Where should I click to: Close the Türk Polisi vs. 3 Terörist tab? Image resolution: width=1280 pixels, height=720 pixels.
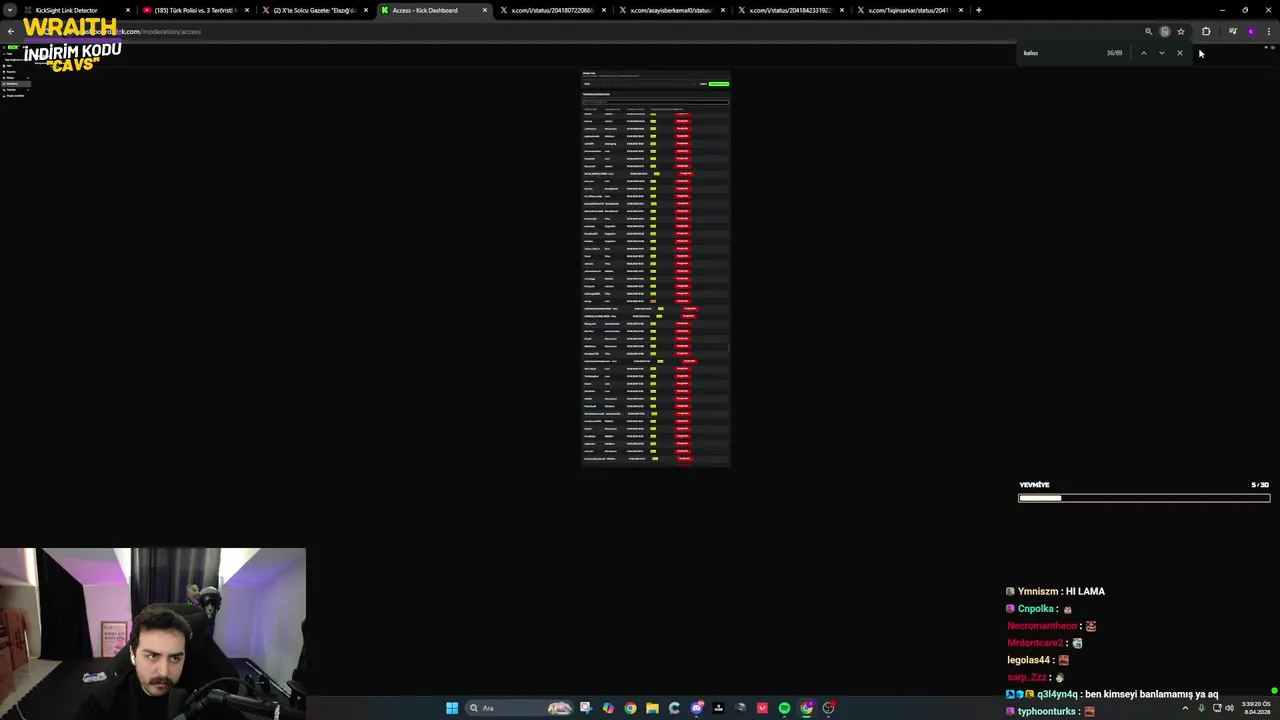coord(247,10)
